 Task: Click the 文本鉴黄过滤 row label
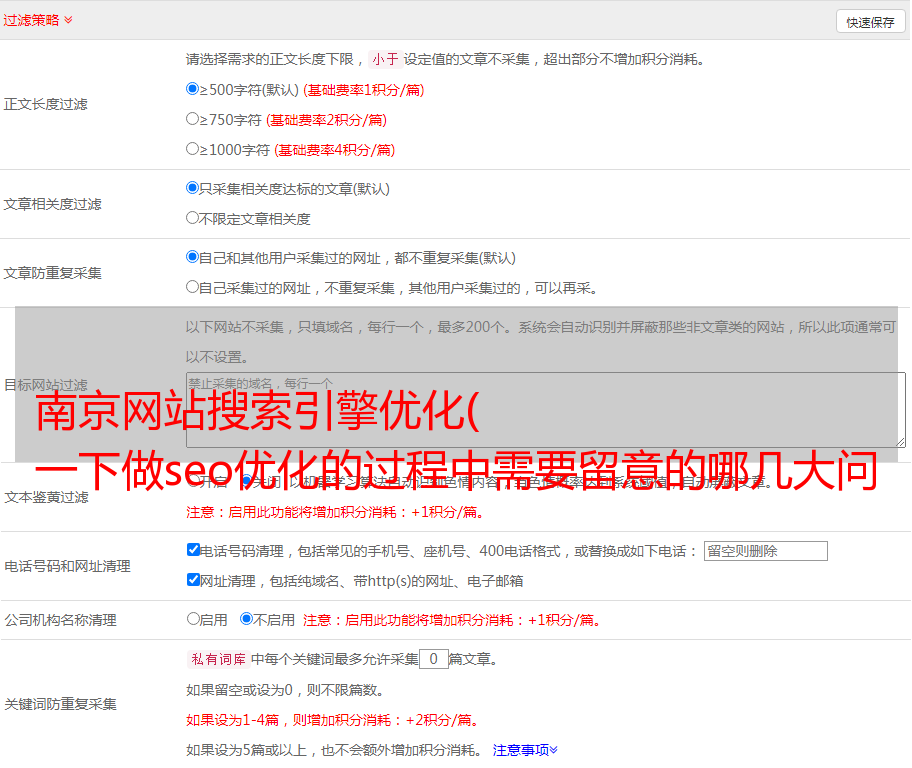[x=47, y=497]
